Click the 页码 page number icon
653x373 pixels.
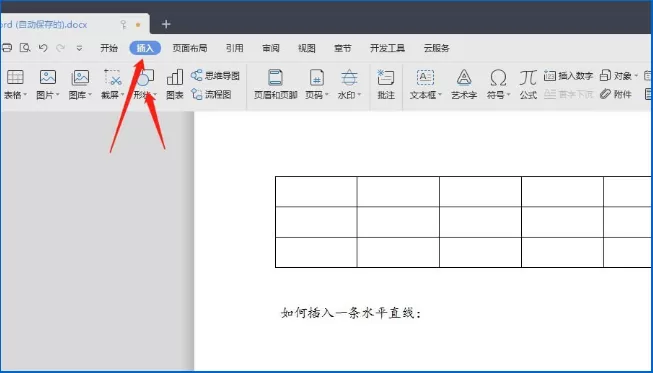pos(317,78)
